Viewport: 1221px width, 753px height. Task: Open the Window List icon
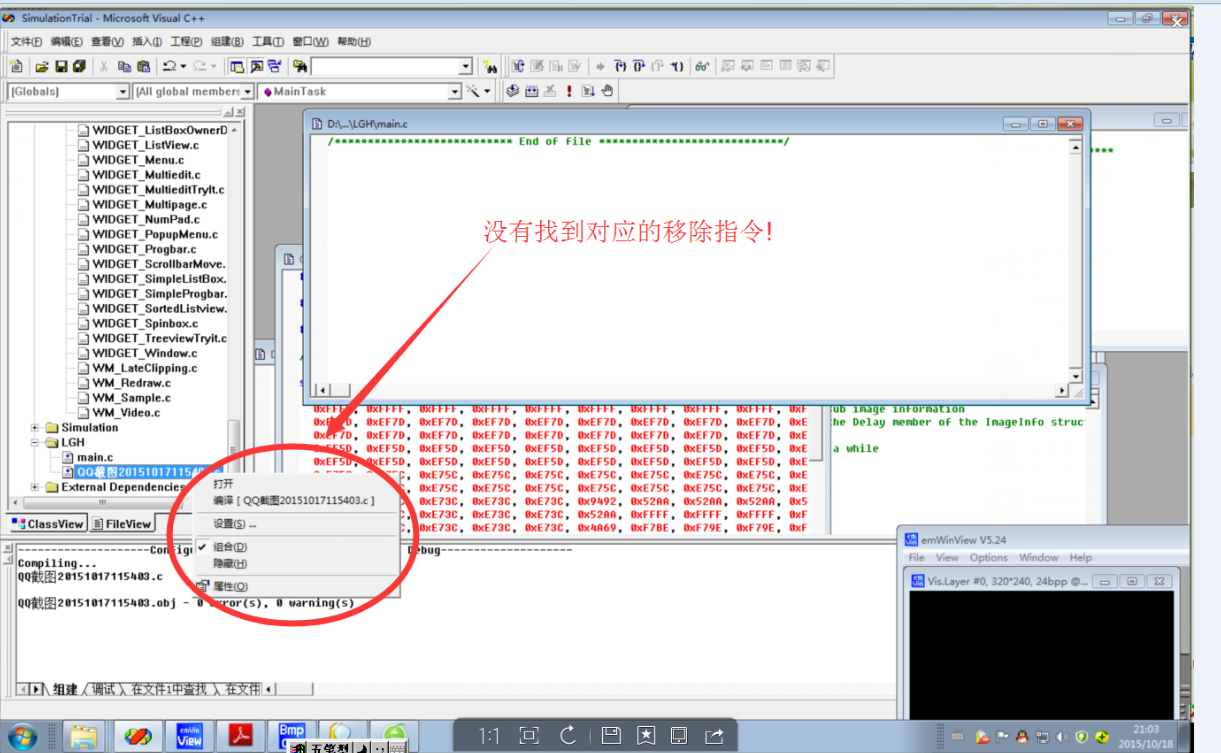click(x=275, y=67)
